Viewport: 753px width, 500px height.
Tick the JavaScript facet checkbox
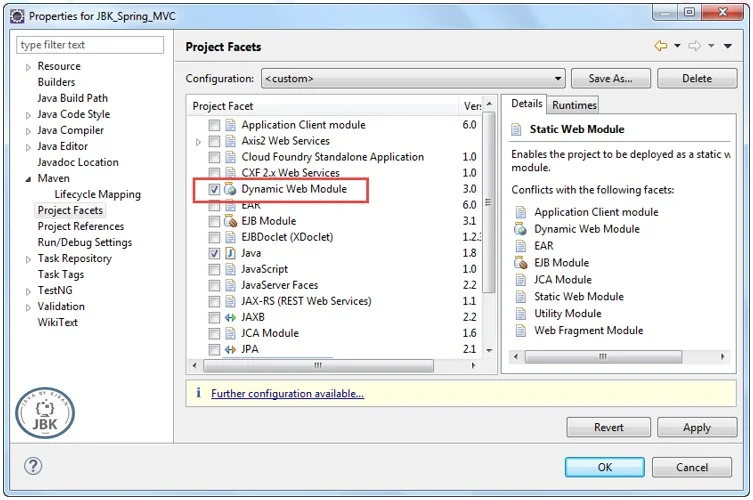point(214,269)
